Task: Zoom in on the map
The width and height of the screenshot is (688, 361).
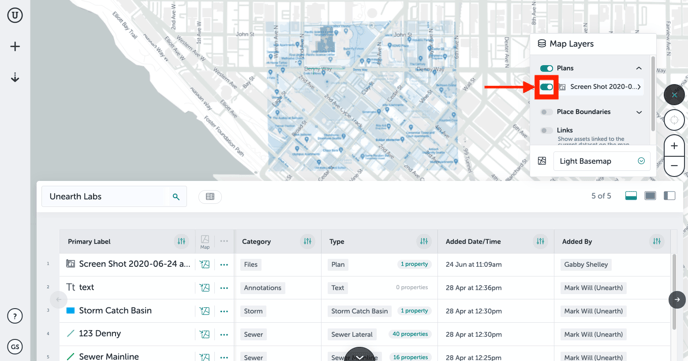Action: 674,146
